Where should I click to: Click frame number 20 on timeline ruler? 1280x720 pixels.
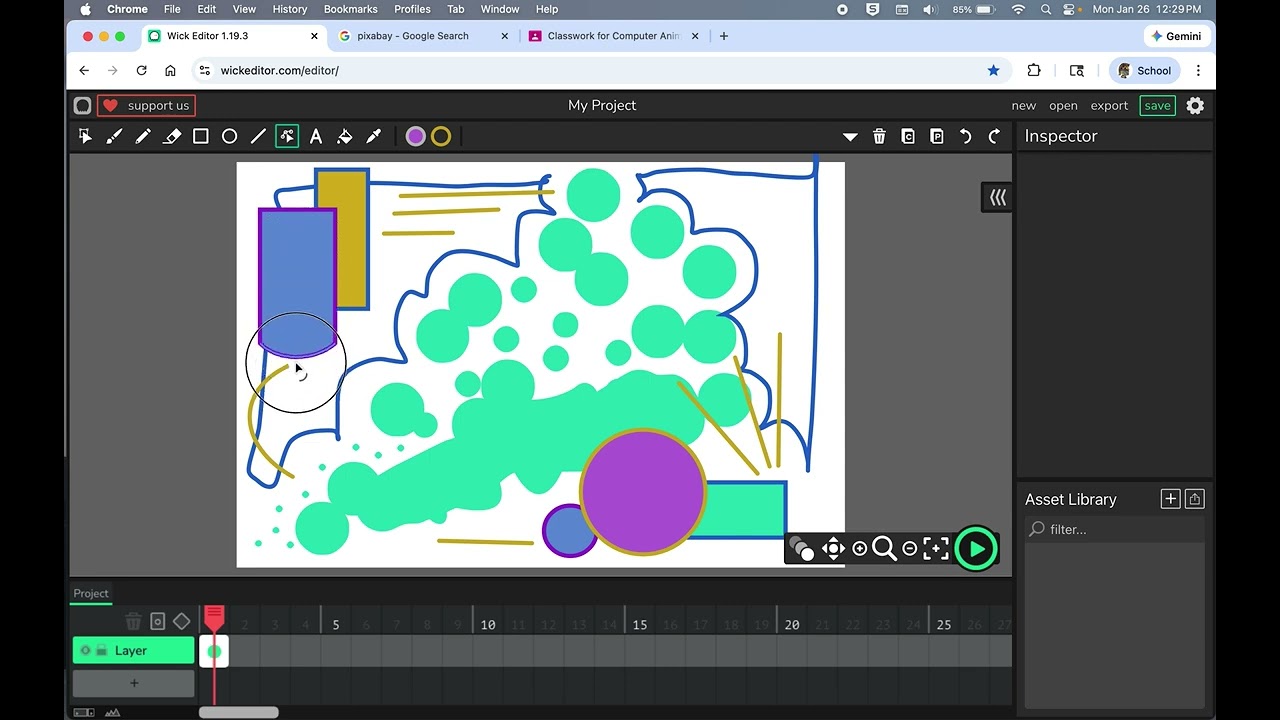[792, 624]
